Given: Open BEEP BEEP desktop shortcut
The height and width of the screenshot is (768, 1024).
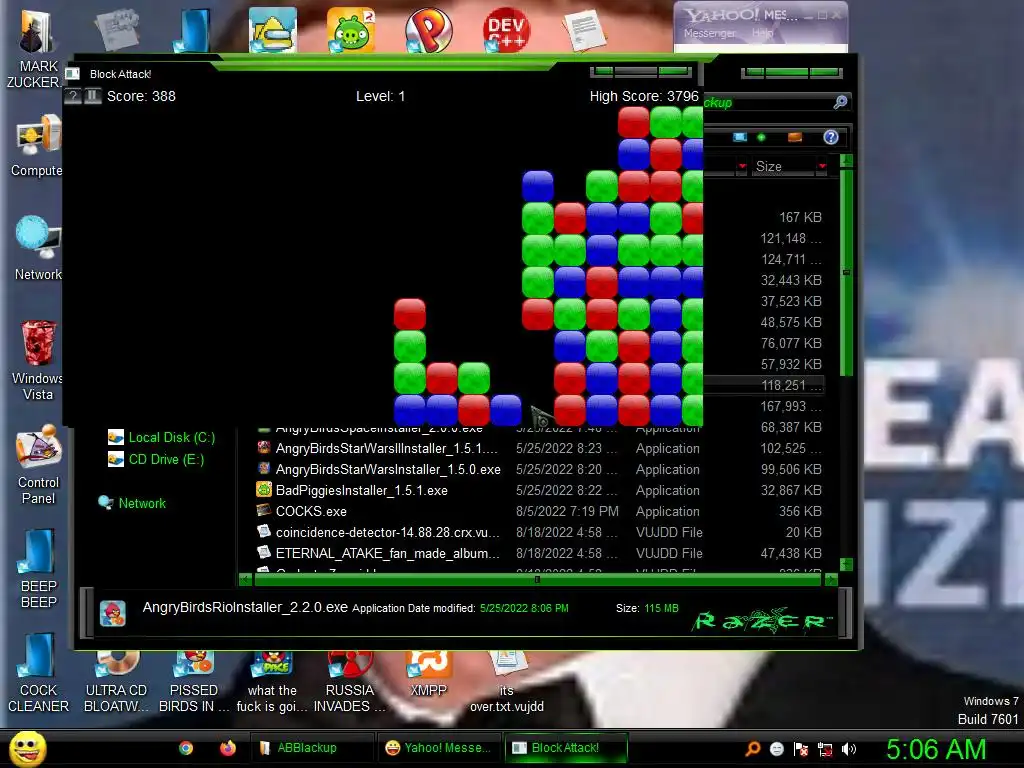Looking at the screenshot, I should click(x=38, y=569).
